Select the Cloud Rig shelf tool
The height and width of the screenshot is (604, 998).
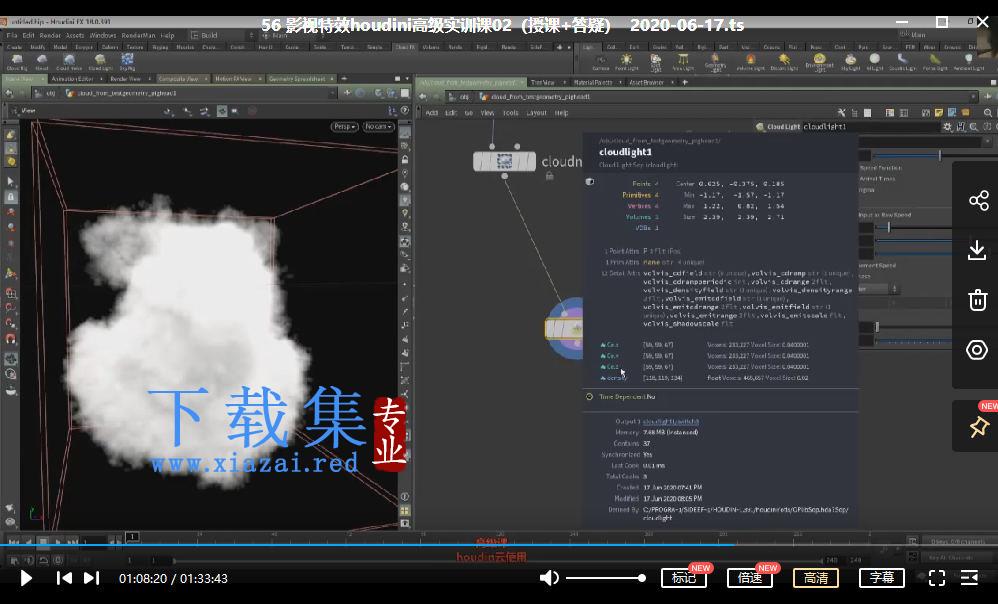click(16, 62)
